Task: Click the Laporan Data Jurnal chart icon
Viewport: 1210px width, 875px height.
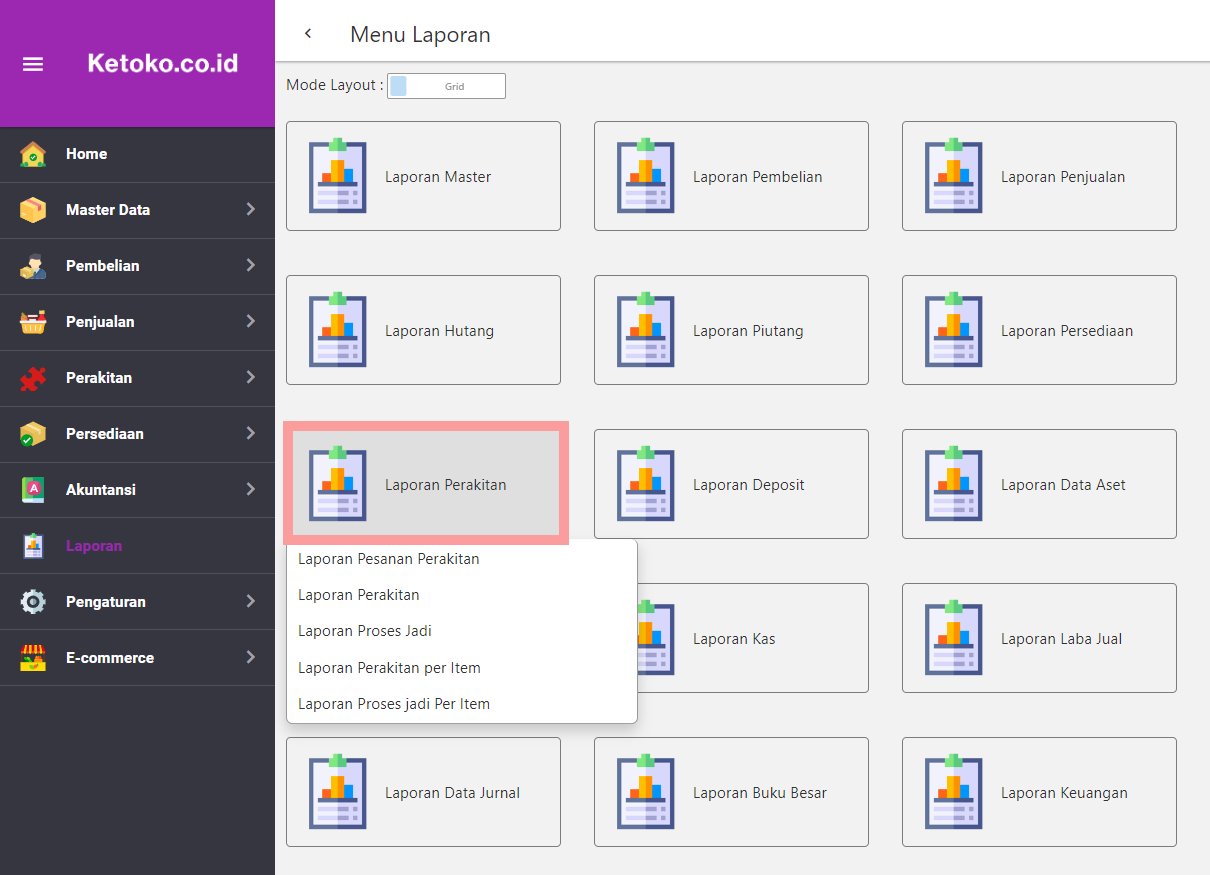Action: [x=338, y=792]
